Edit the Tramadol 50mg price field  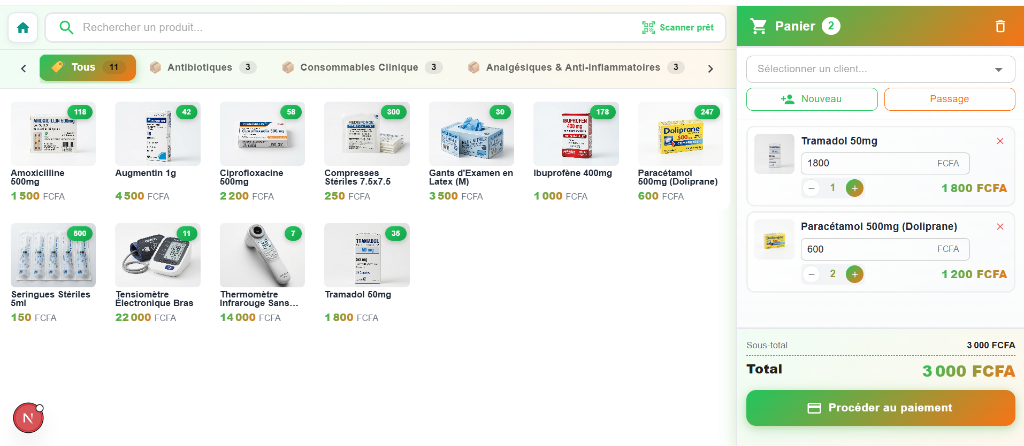point(885,163)
